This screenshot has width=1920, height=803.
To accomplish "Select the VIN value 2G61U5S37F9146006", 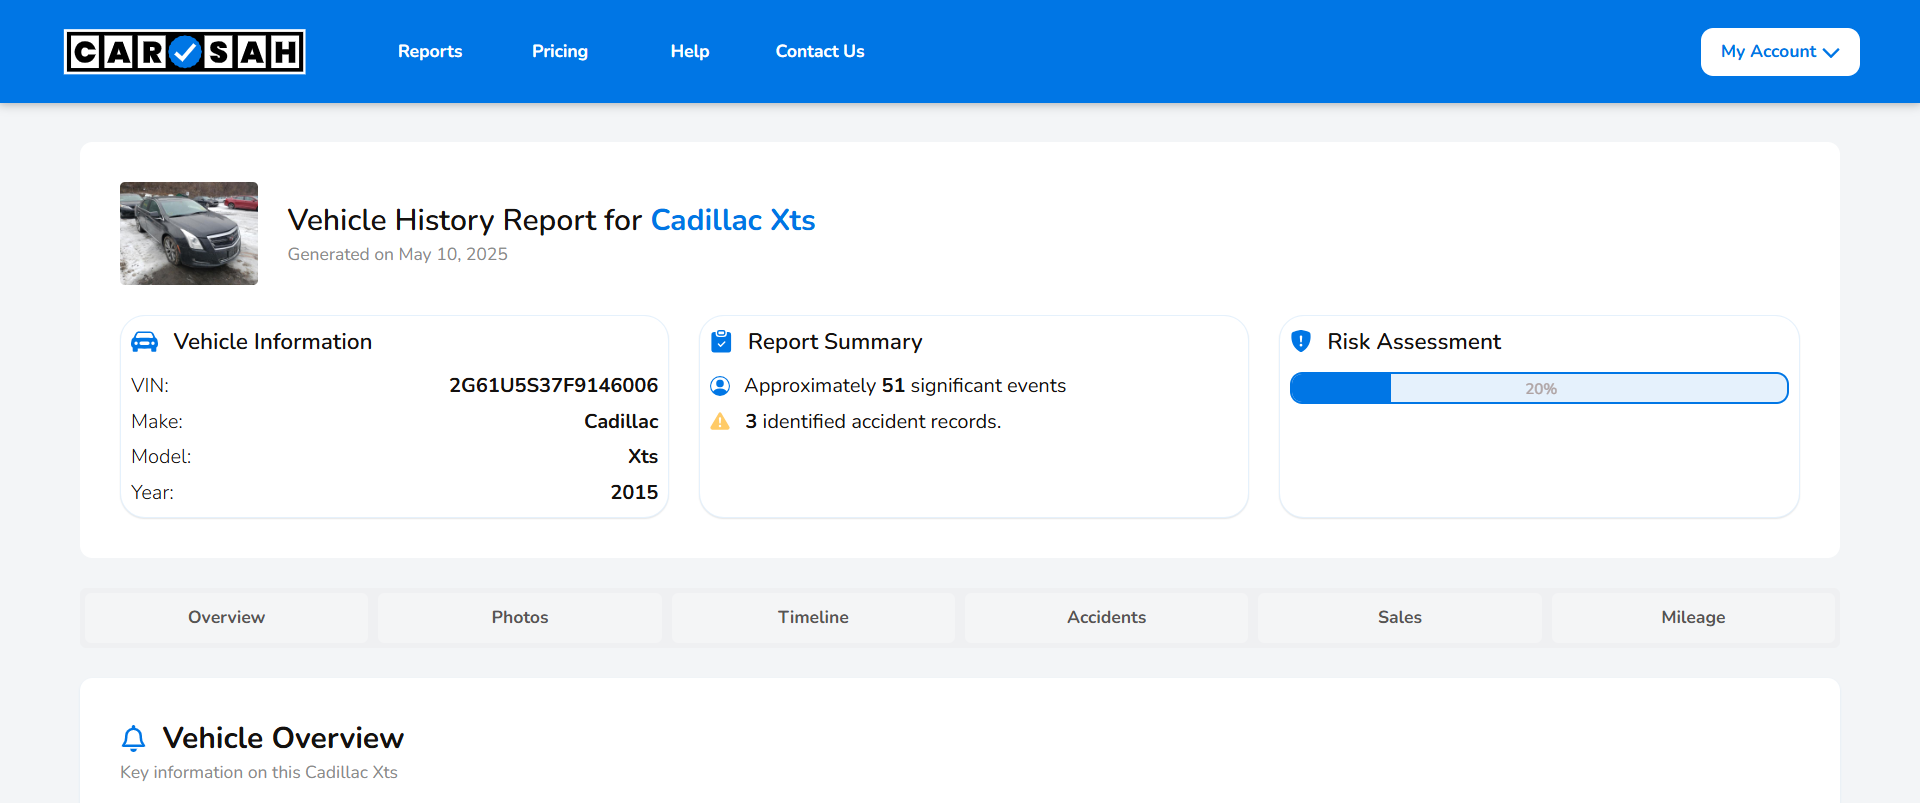I will point(554,386).
